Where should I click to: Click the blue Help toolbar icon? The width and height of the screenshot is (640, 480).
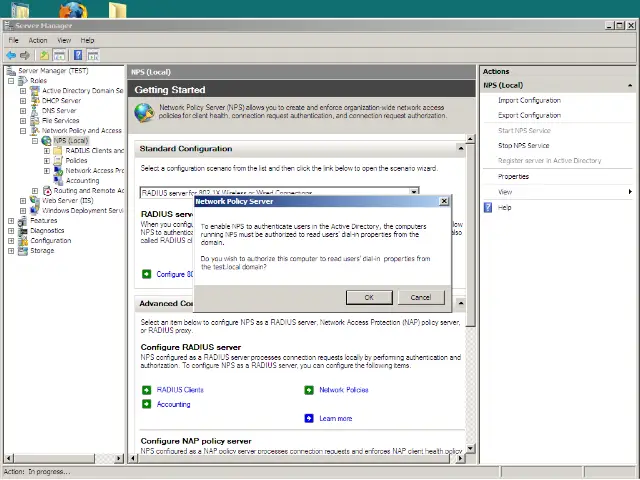[x=78, y=55]
